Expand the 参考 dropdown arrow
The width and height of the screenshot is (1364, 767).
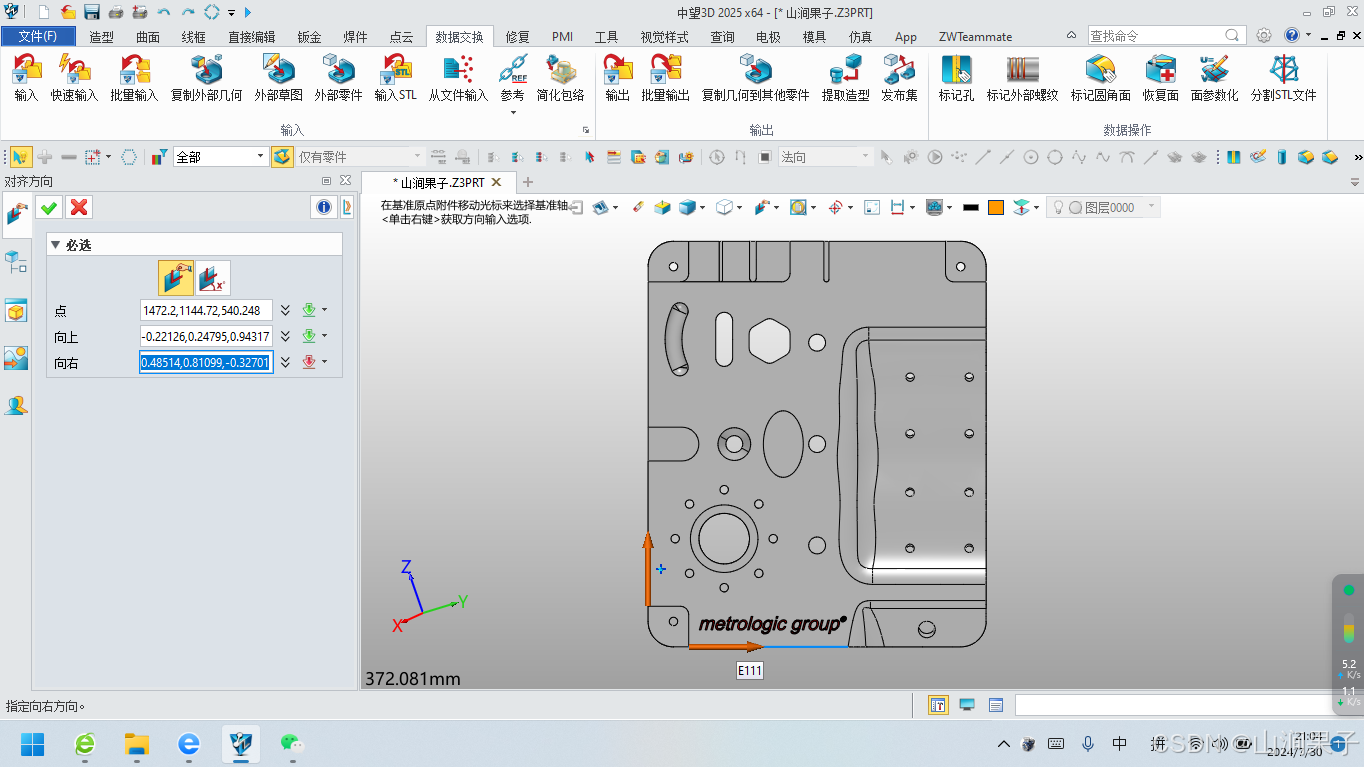pyautogui.click(x=513, y=112)
